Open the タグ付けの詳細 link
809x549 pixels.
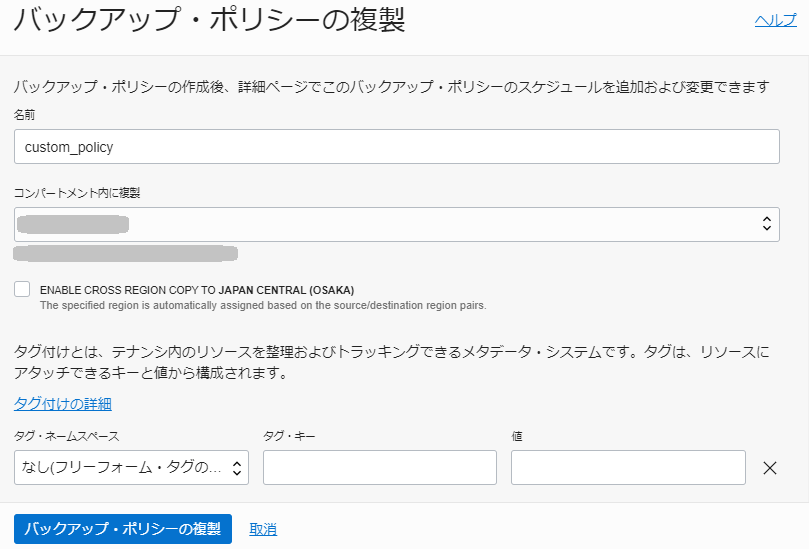pyautogui.click(x=62, y=404)
